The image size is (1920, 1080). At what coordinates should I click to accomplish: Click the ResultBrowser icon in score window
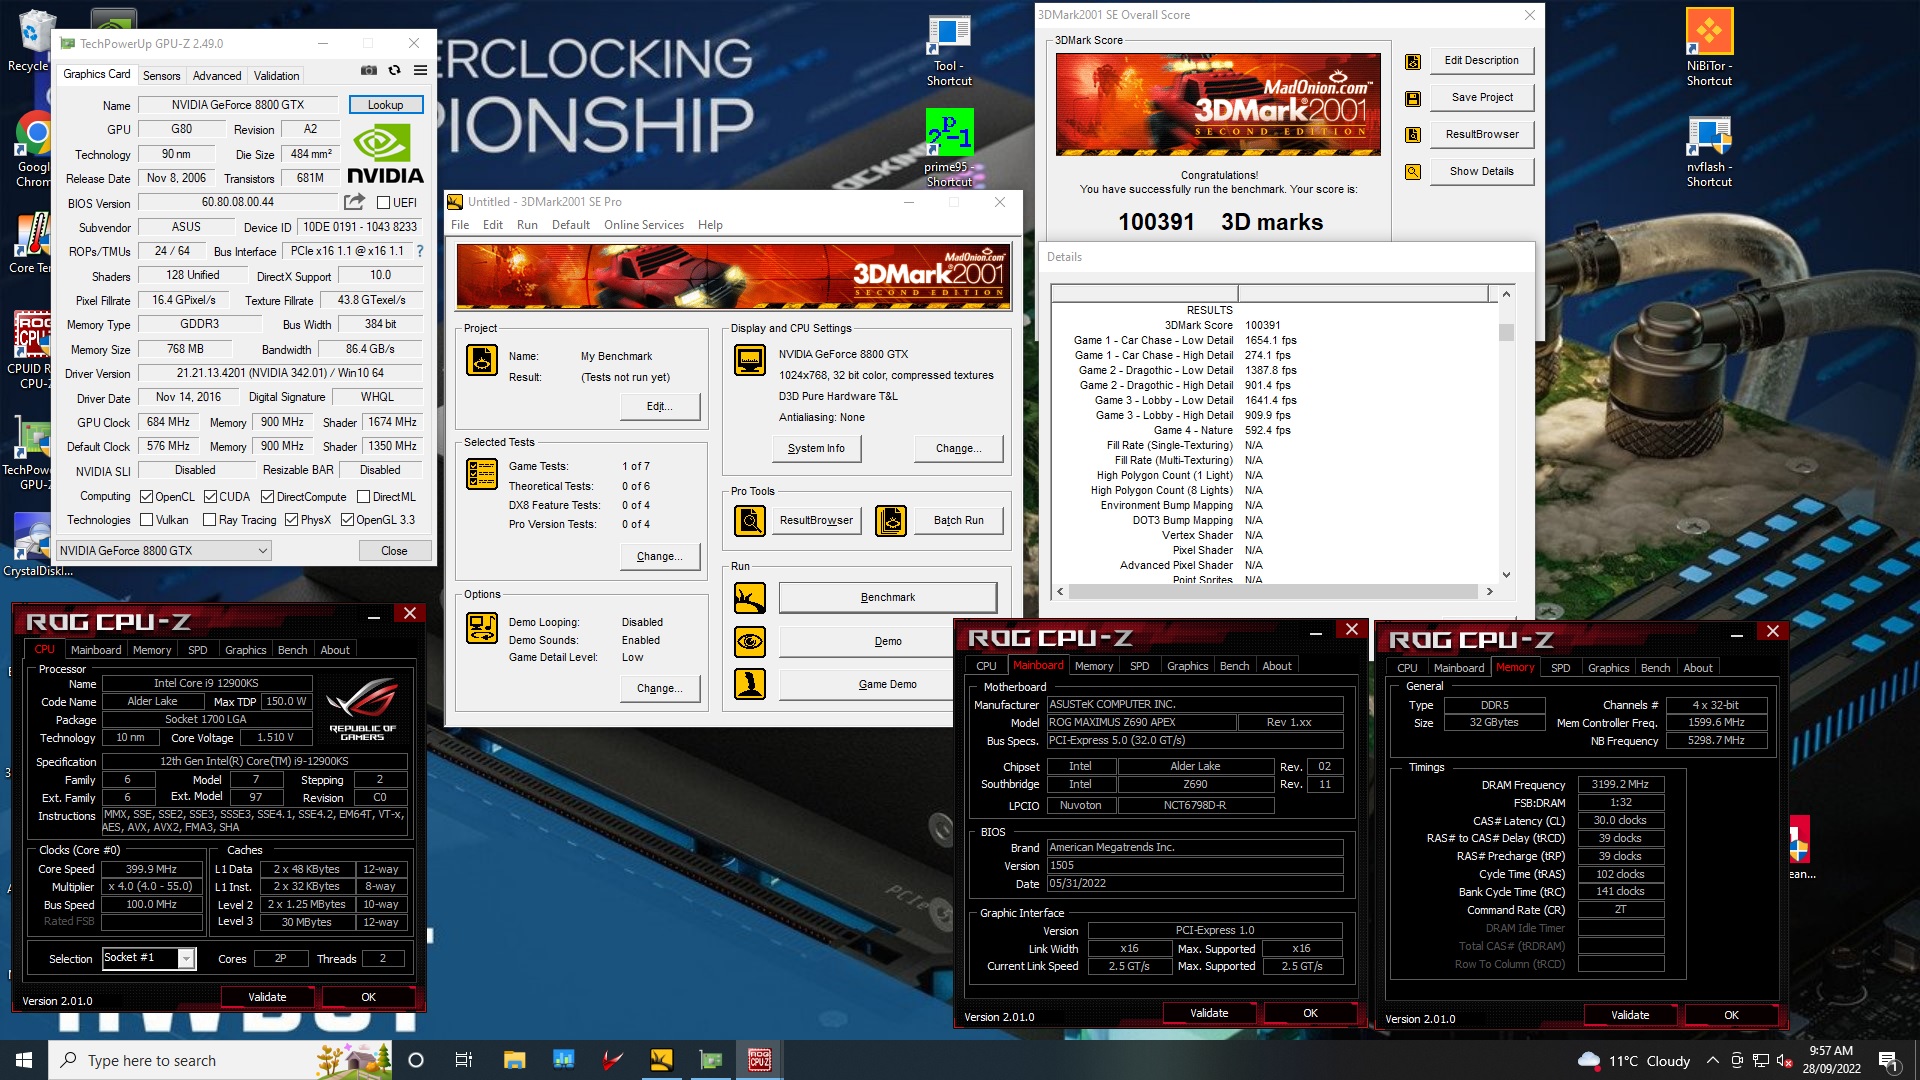tap(1413, 135)
